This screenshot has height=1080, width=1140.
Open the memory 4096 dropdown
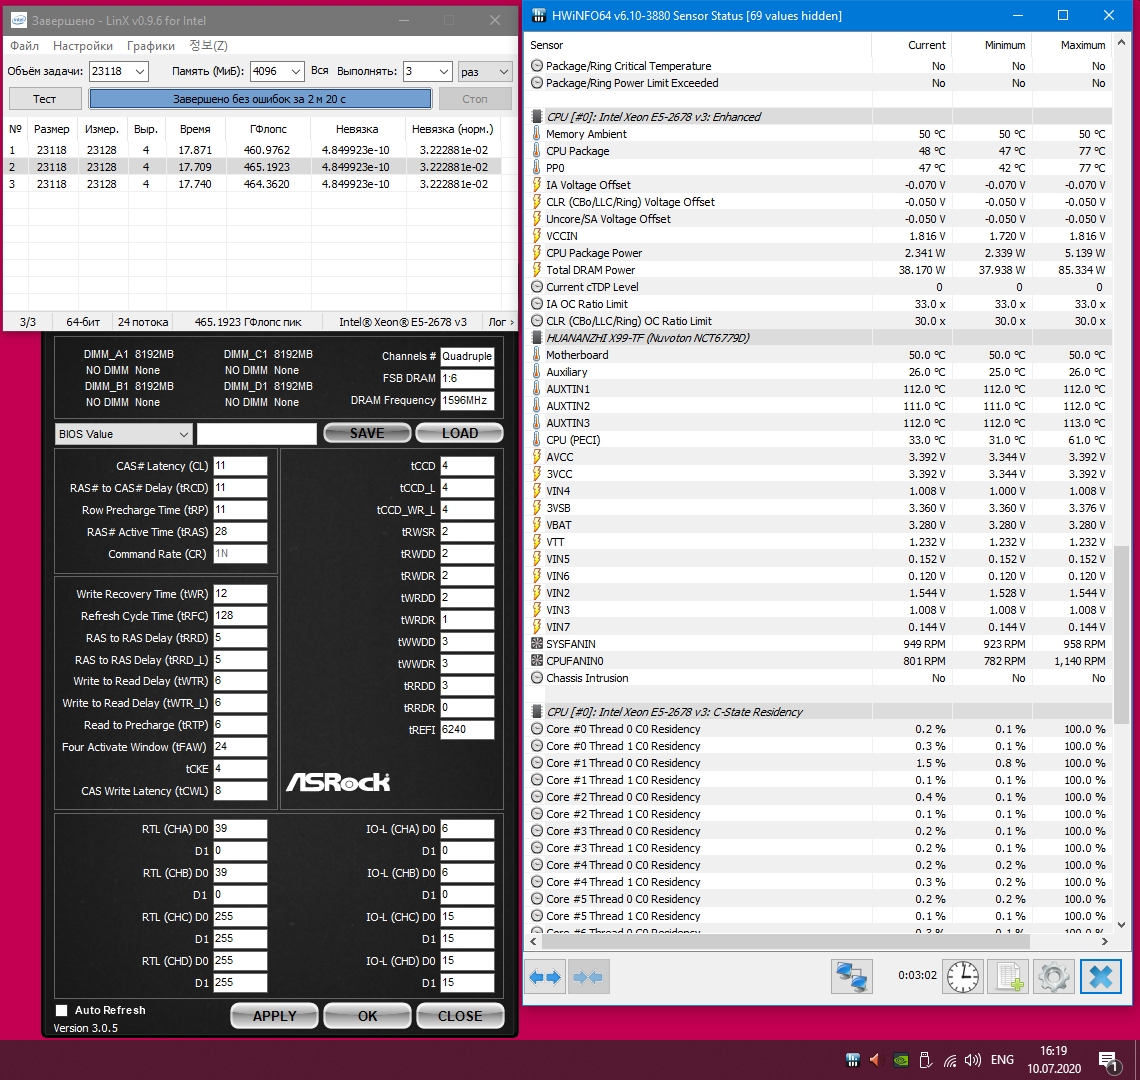click(295, 71)
